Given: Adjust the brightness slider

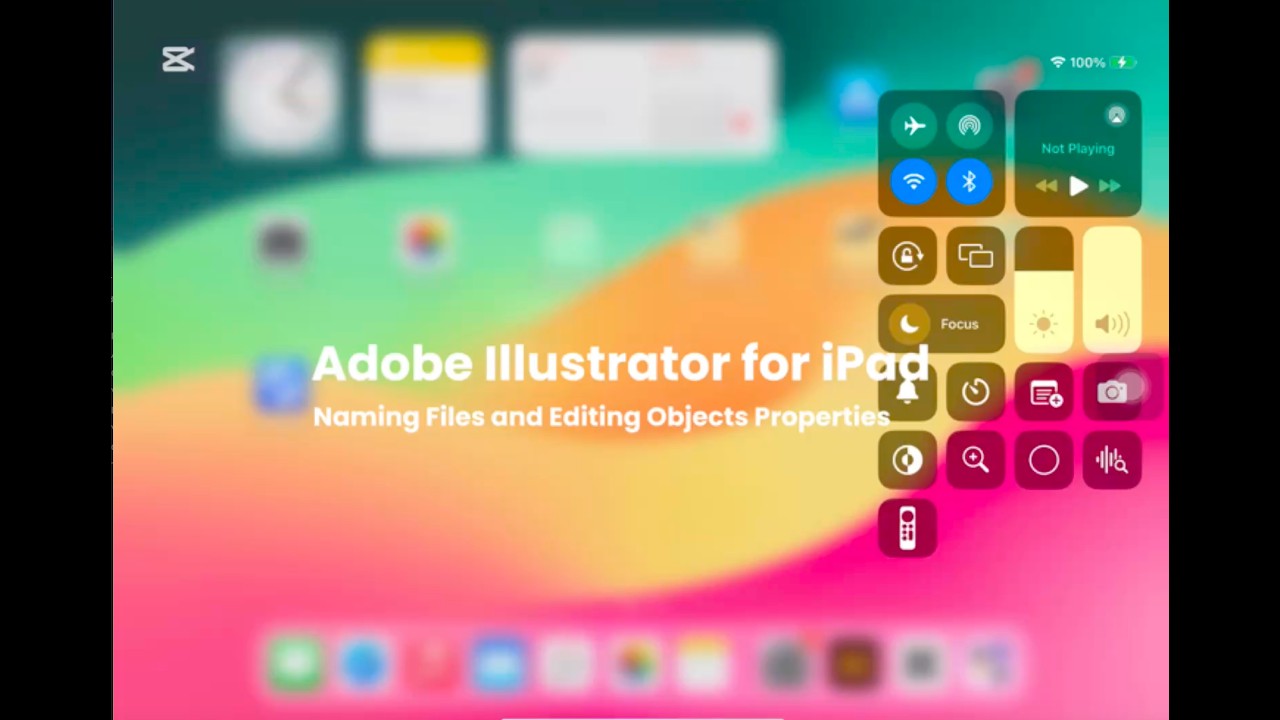Looking at the screenshot, I should (x=1044, y=290).
